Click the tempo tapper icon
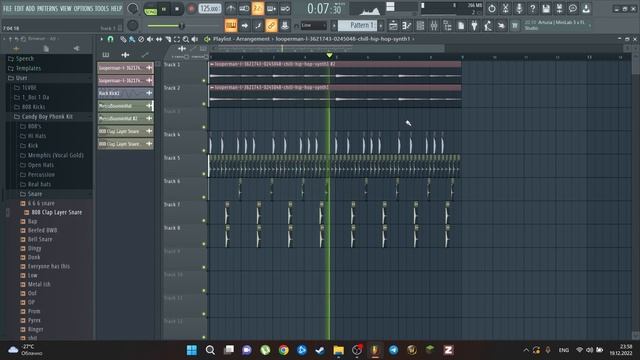 (x=488, y=26)
